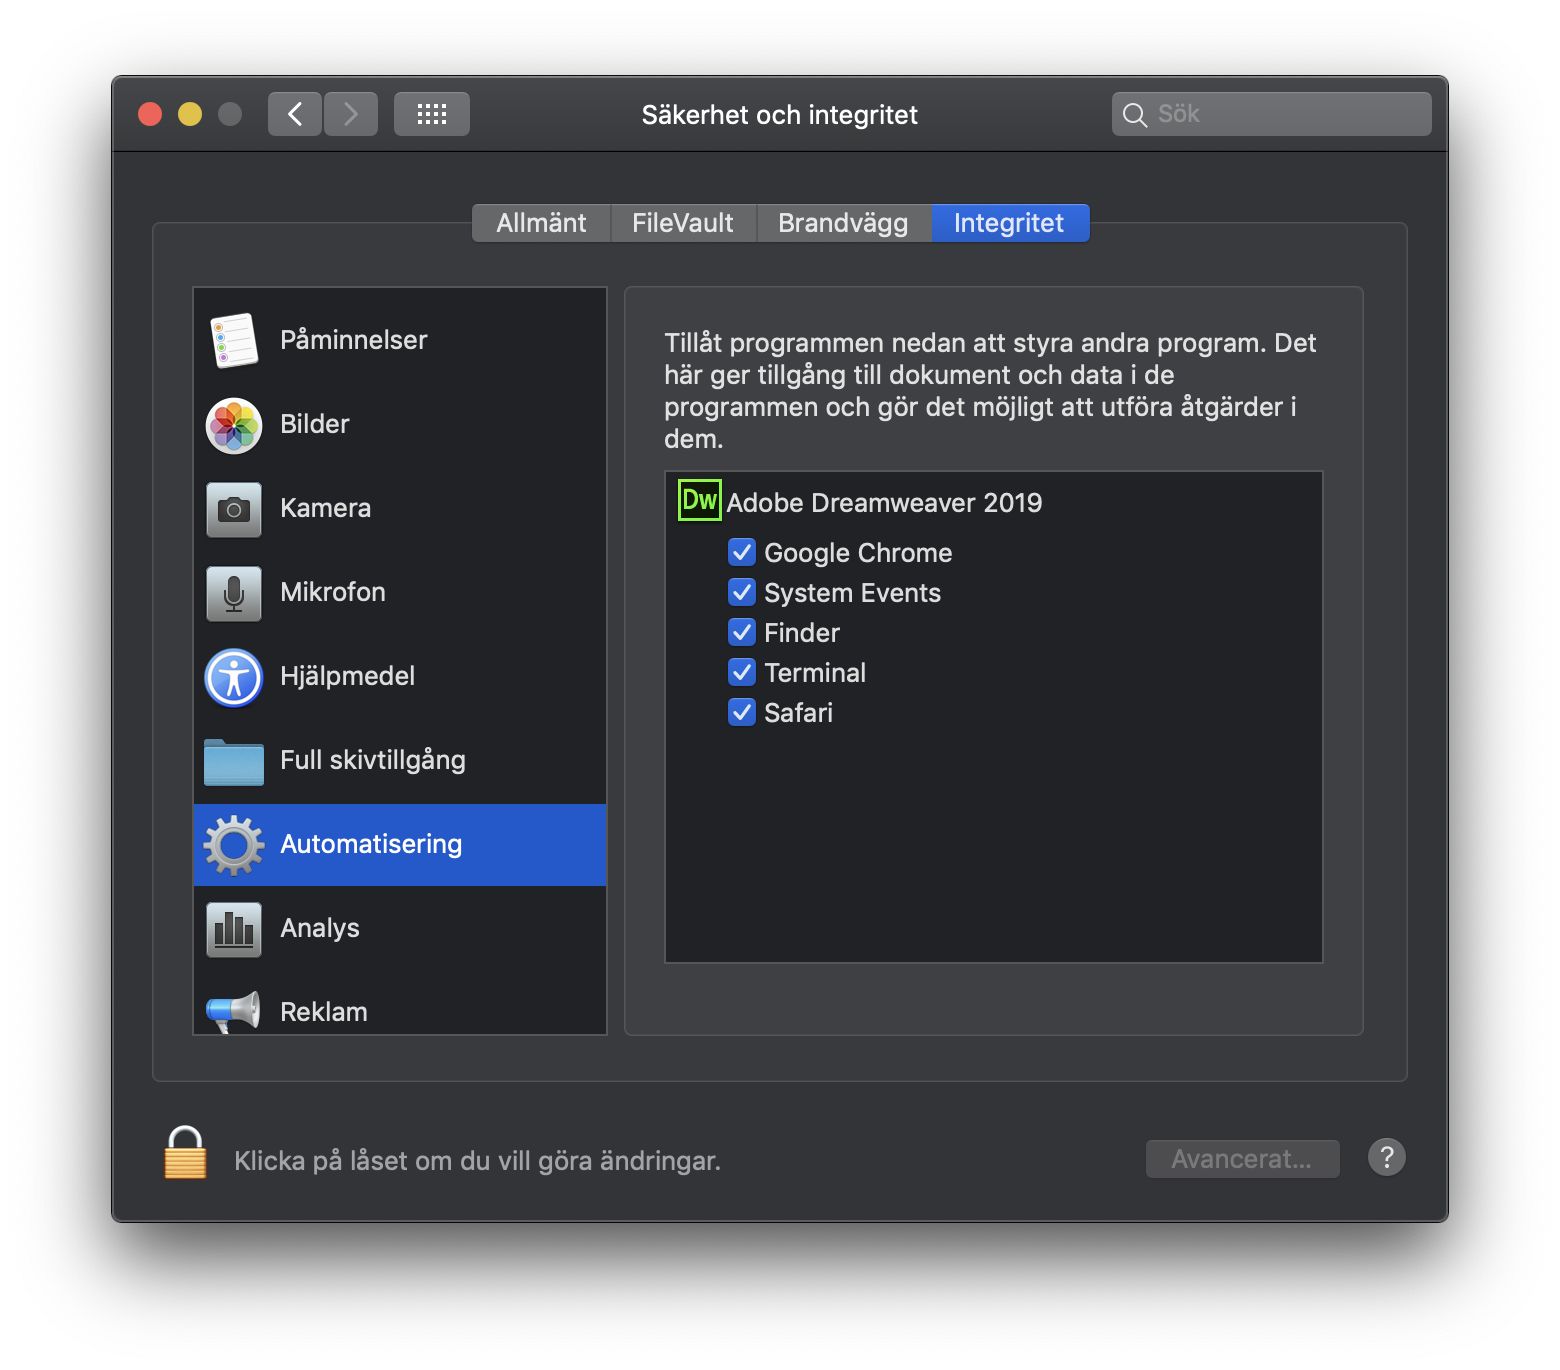Click the Reklam megaphone icon

tap(234, 1012)
